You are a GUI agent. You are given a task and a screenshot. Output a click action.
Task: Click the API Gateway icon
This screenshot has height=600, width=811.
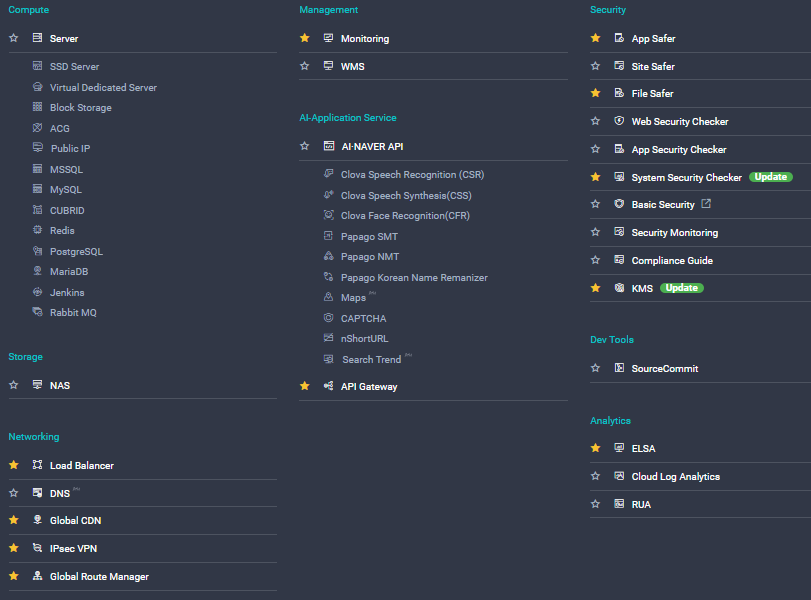click(328, 386)
